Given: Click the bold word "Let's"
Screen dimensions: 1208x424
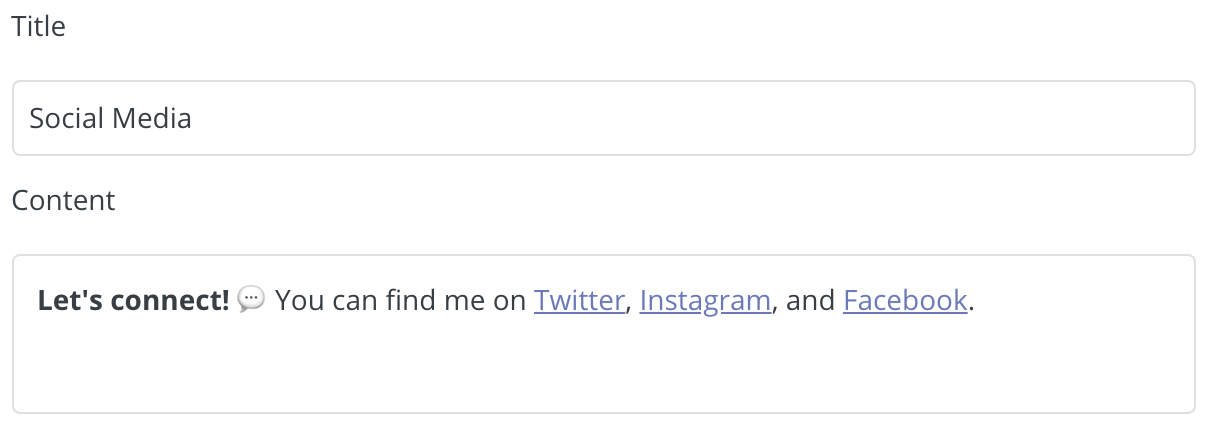Looking at the screenshot, I should coord(68,300).
